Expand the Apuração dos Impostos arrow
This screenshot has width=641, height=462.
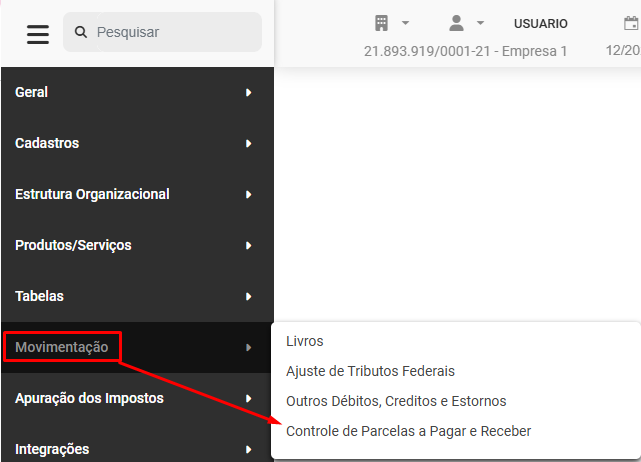click(248, 399)
